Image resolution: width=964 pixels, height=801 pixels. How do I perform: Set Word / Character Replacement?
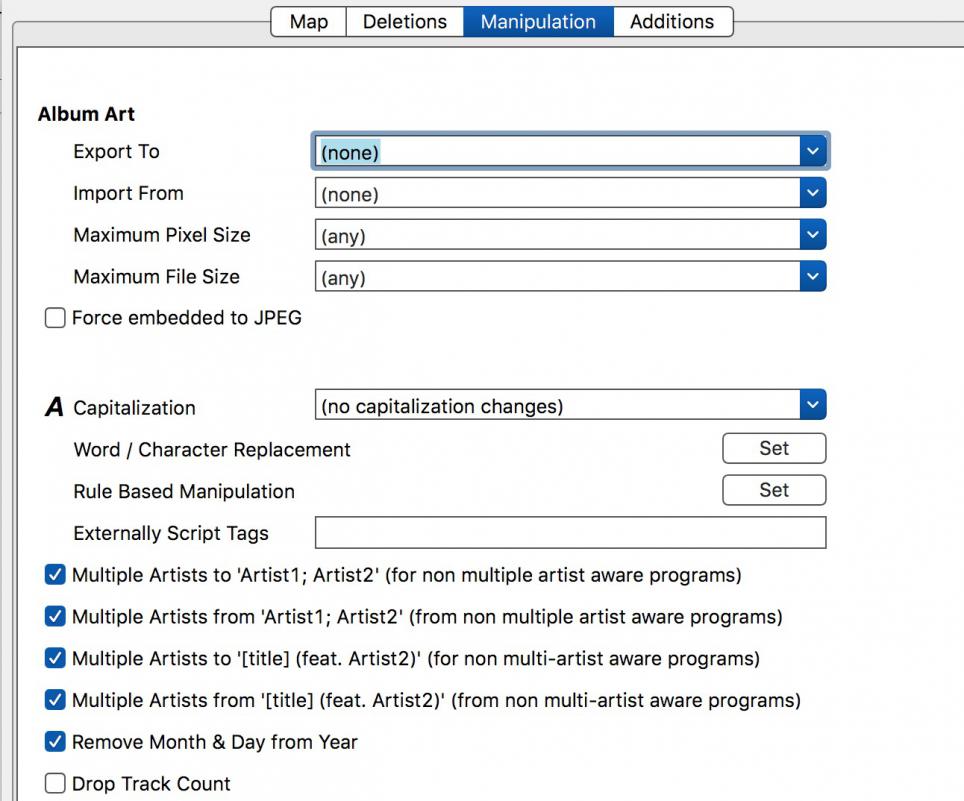tap(774, 448)
